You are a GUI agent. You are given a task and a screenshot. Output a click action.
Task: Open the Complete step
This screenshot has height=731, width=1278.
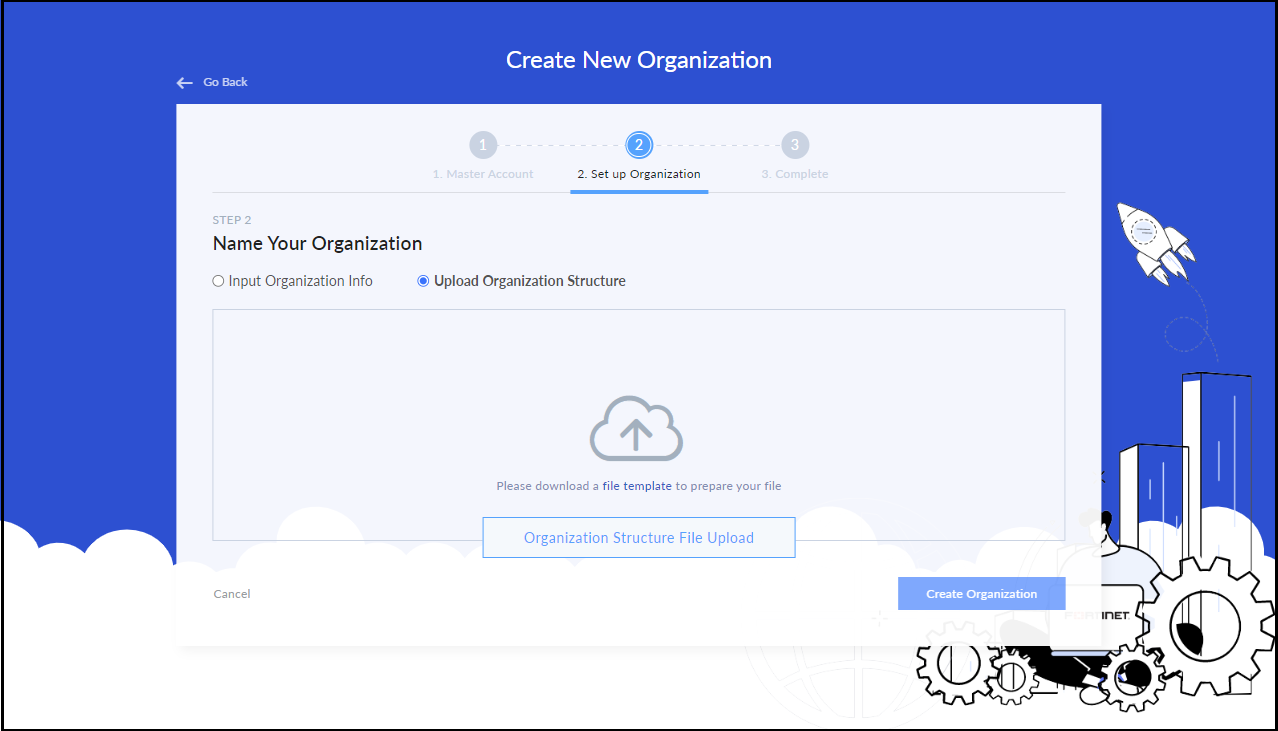pos(795,174)
